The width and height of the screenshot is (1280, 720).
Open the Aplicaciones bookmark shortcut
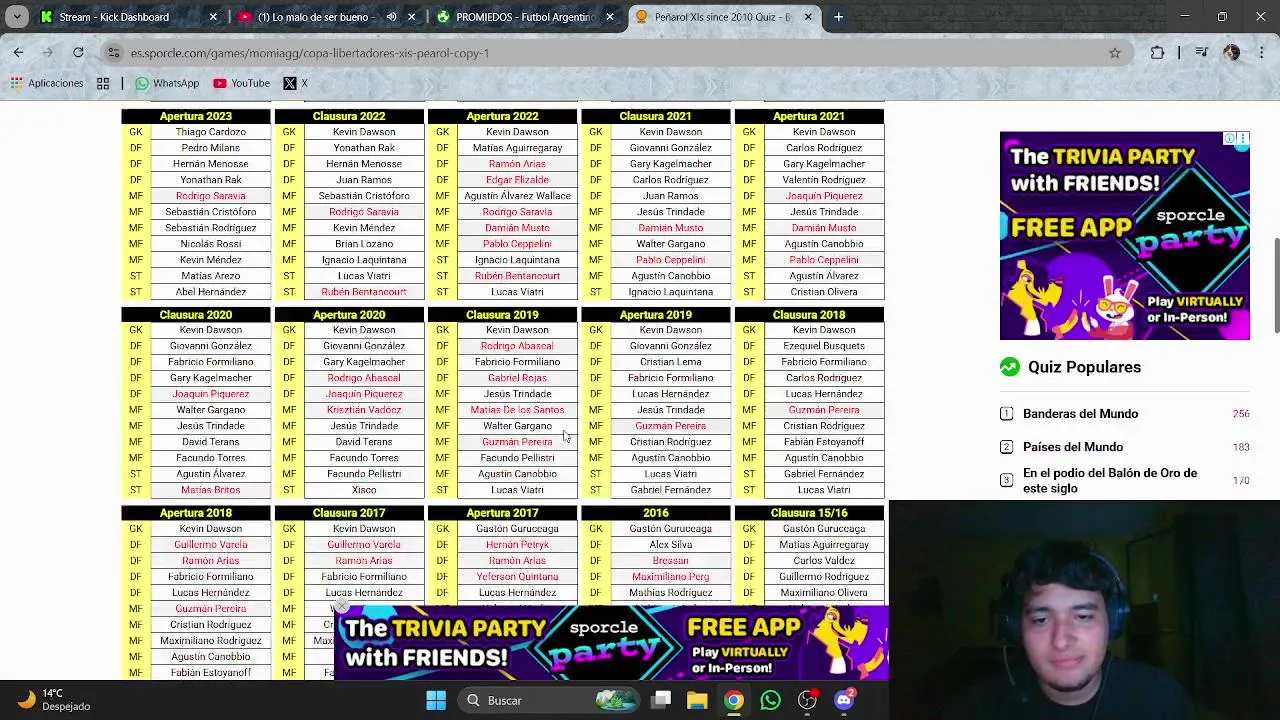[x=47, y=83]
